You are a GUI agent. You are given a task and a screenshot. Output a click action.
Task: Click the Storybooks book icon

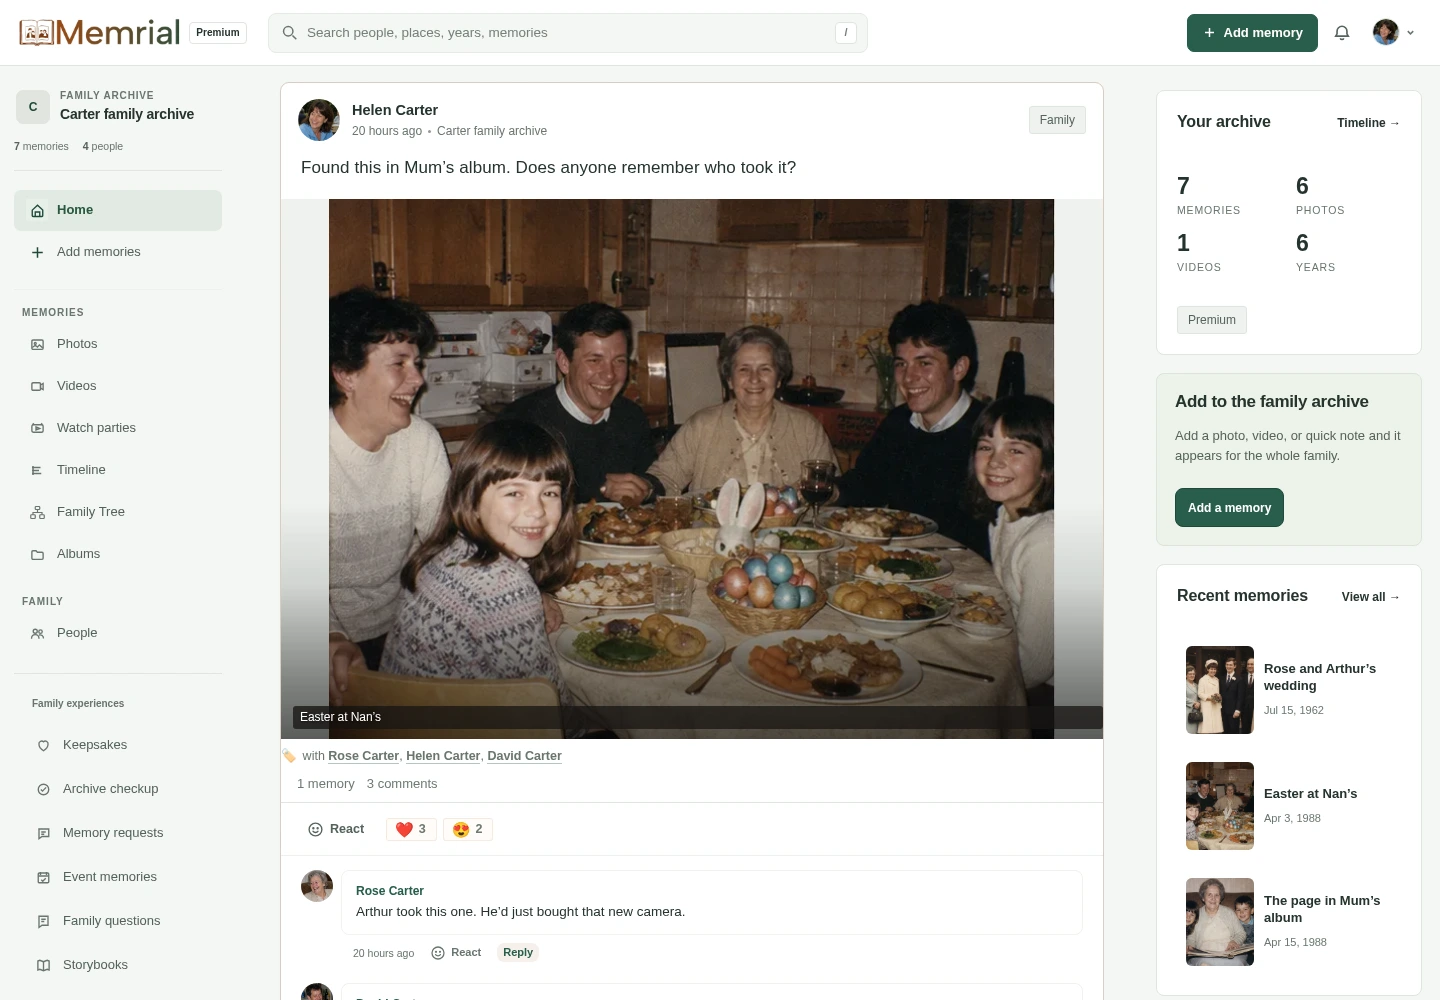click(x=43, y=965)
